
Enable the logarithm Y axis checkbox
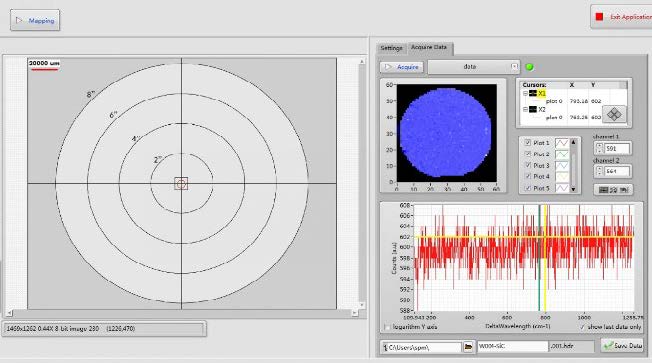point(388,327)
